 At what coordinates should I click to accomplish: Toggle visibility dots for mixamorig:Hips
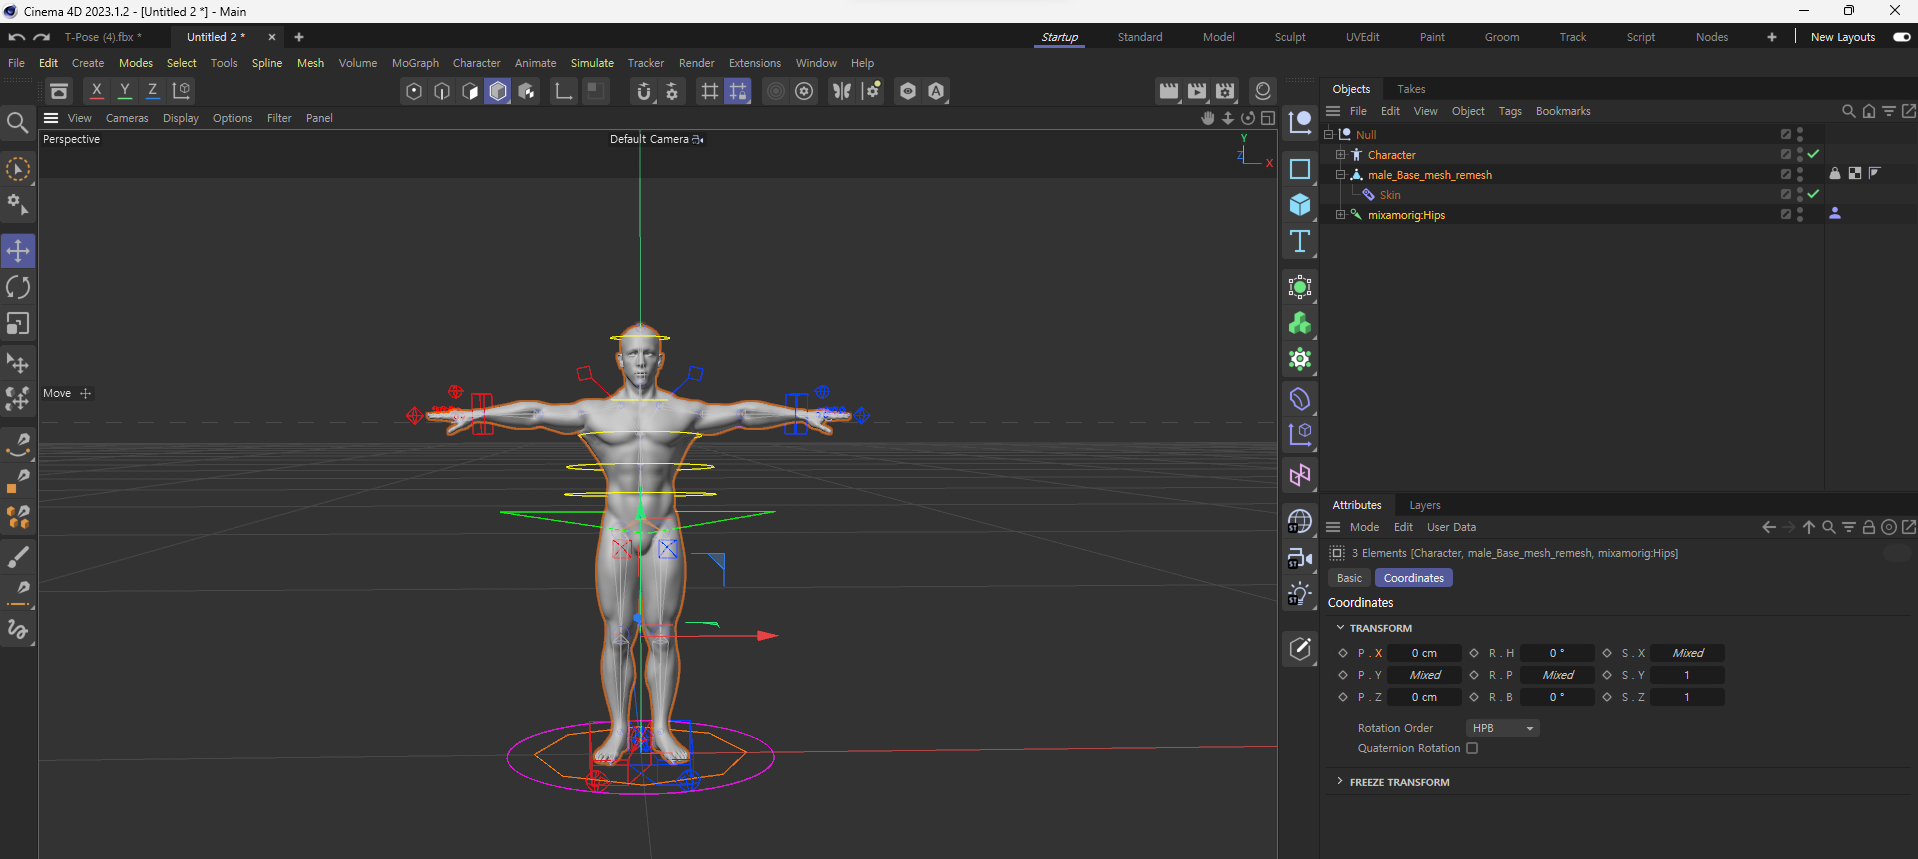click(x=1800, y=214)
